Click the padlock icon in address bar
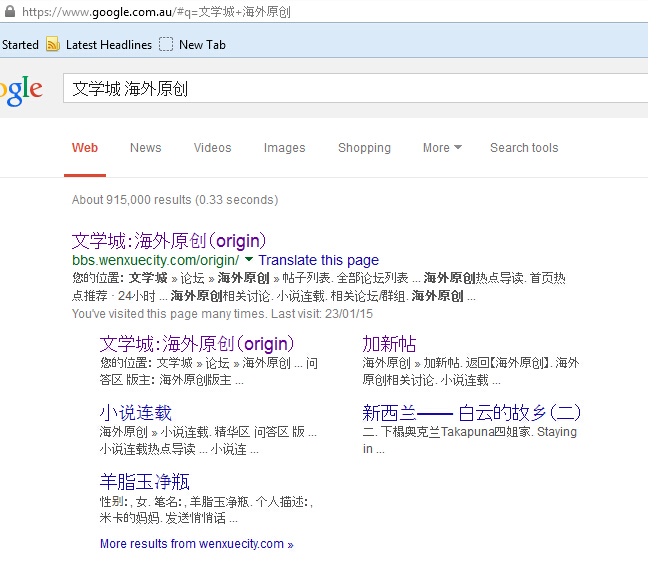 tap(10, 11)
